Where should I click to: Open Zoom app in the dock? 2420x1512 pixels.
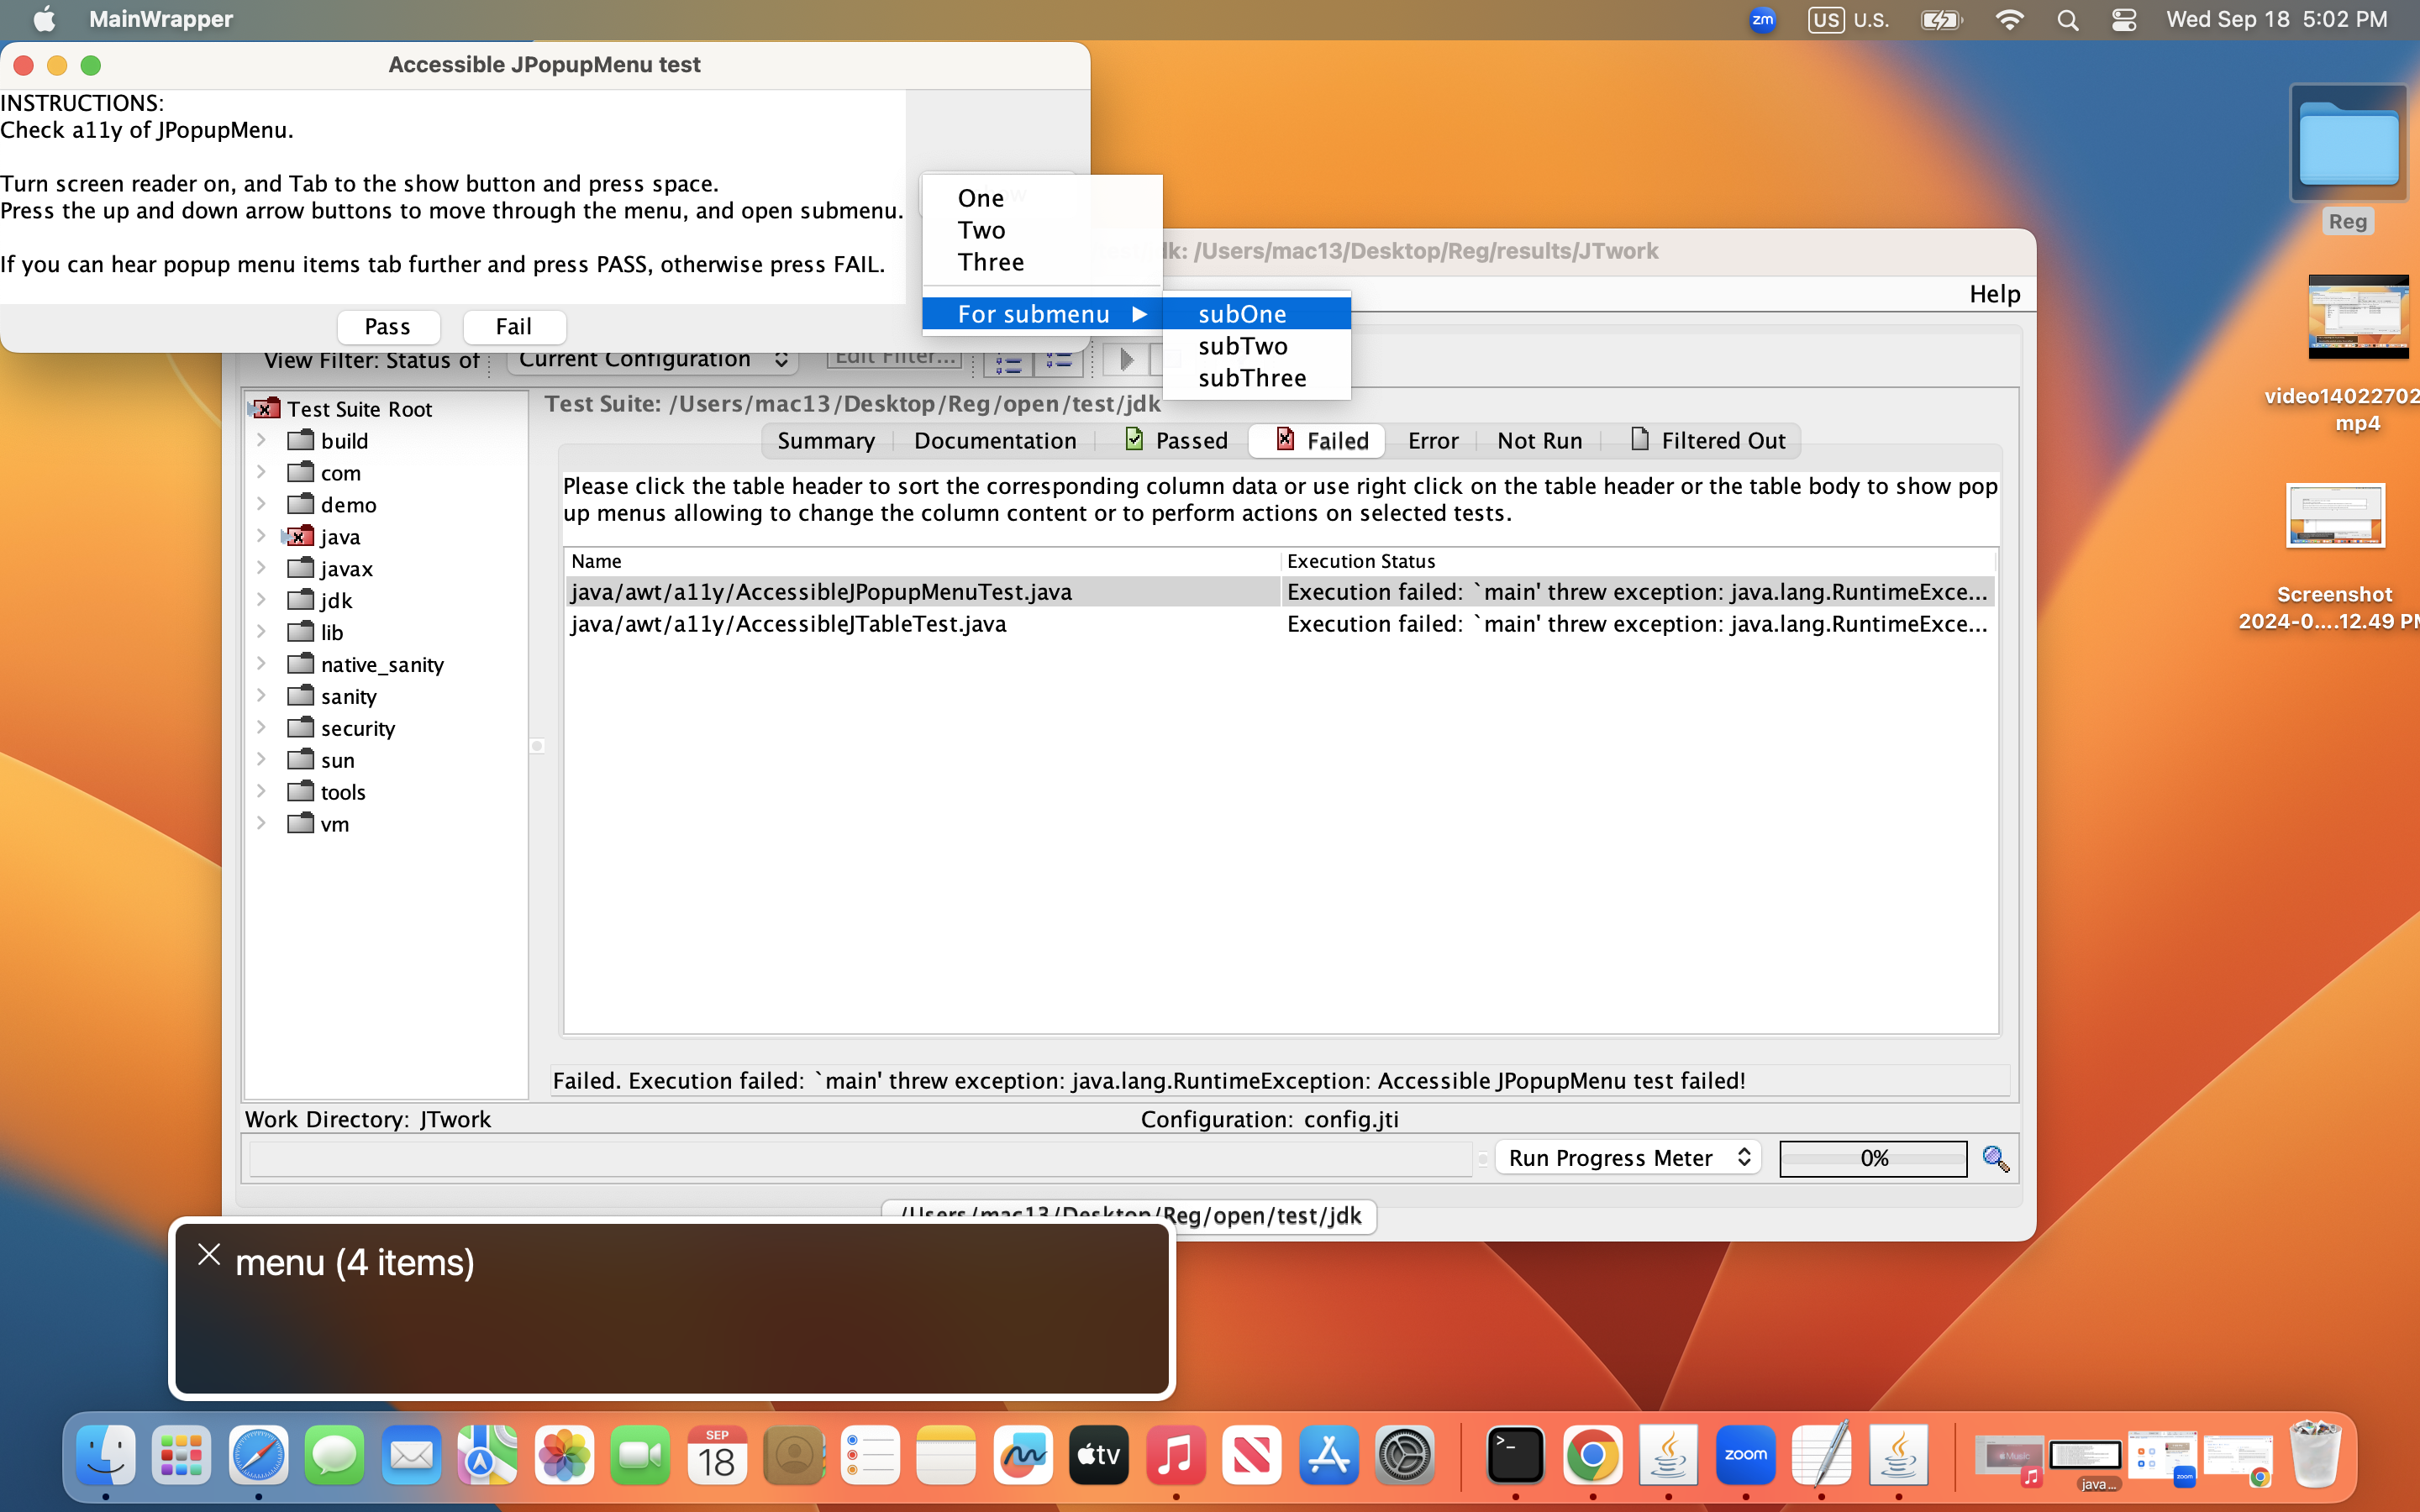[1745, 1455]
